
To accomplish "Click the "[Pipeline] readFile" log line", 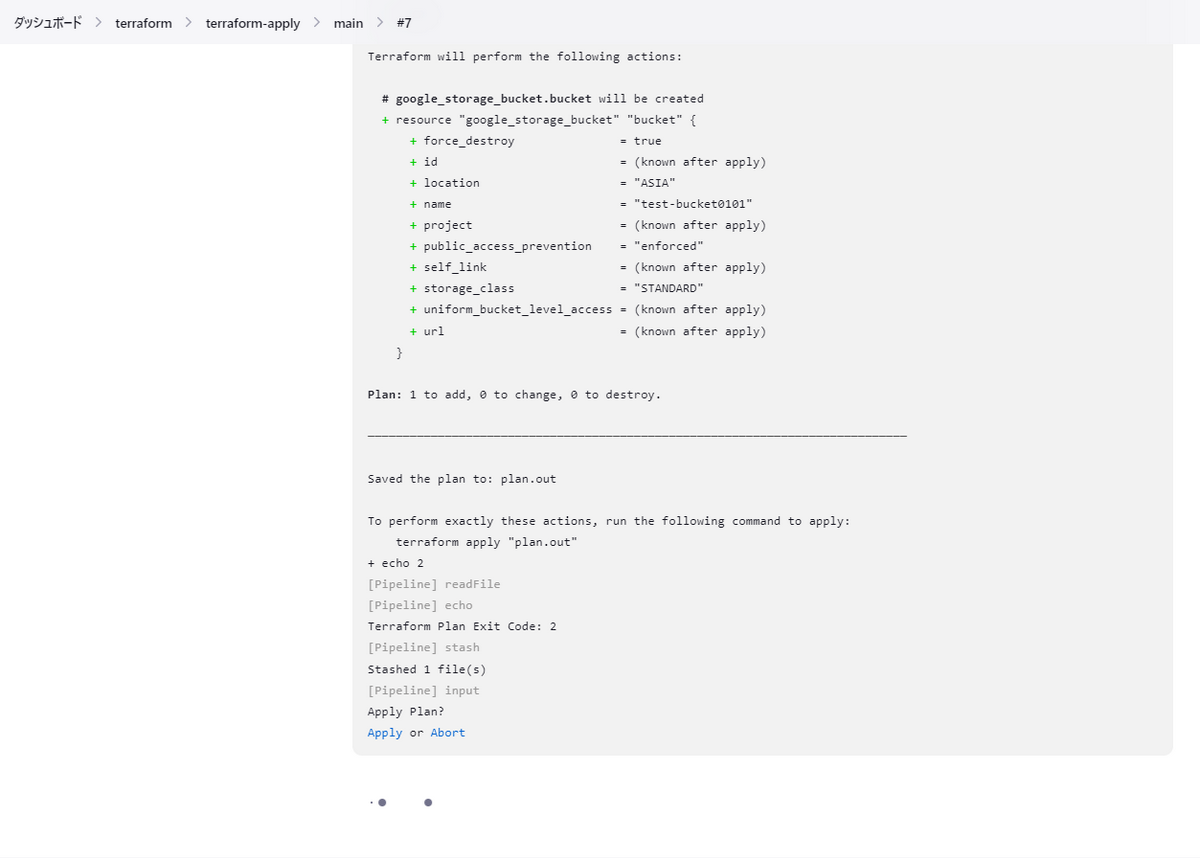I will coord(434,585).
